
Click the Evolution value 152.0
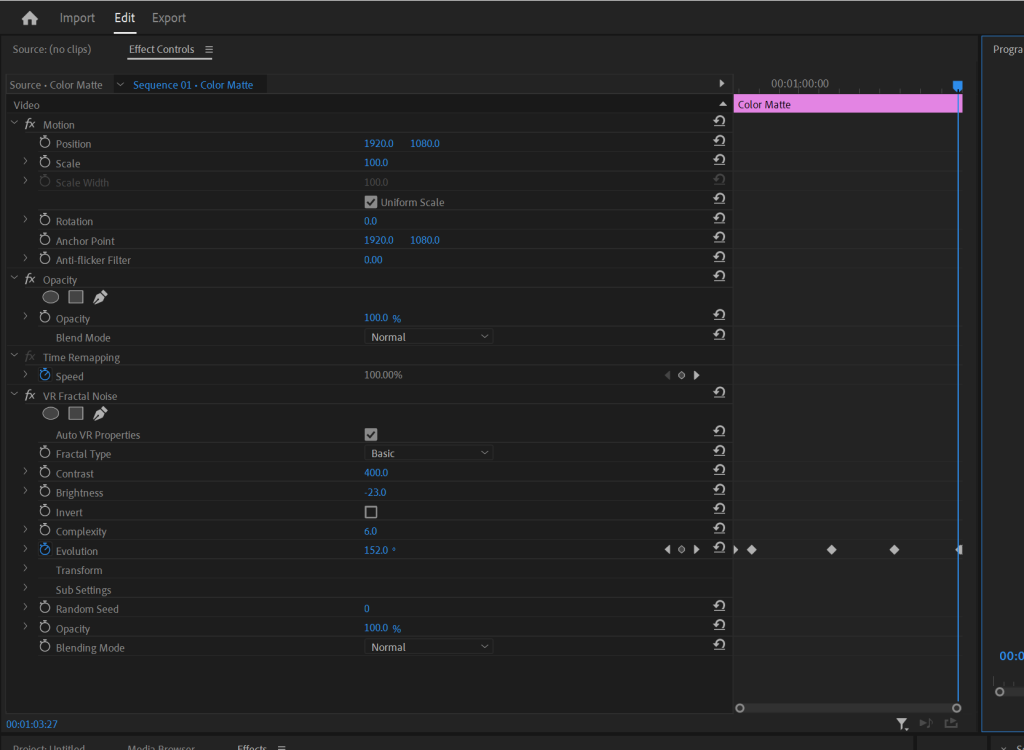click(376, 550)
